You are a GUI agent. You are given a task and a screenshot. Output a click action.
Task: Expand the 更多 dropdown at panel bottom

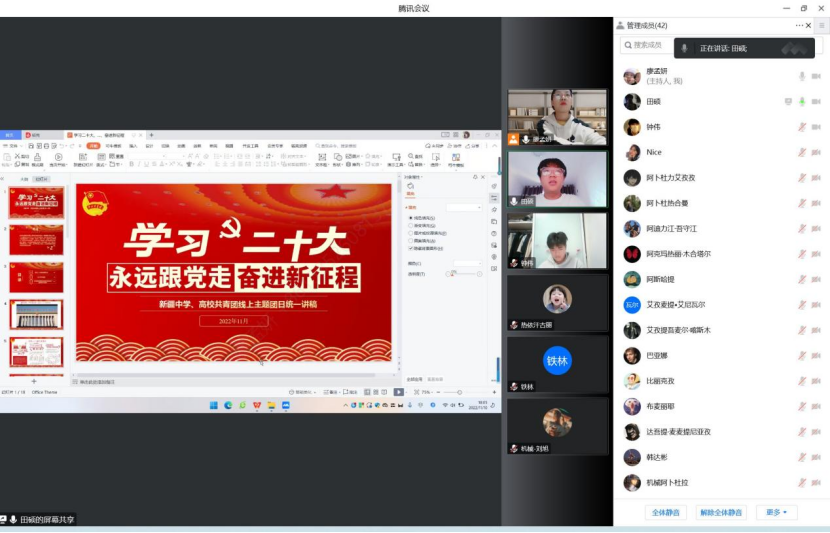coord(777,512)
